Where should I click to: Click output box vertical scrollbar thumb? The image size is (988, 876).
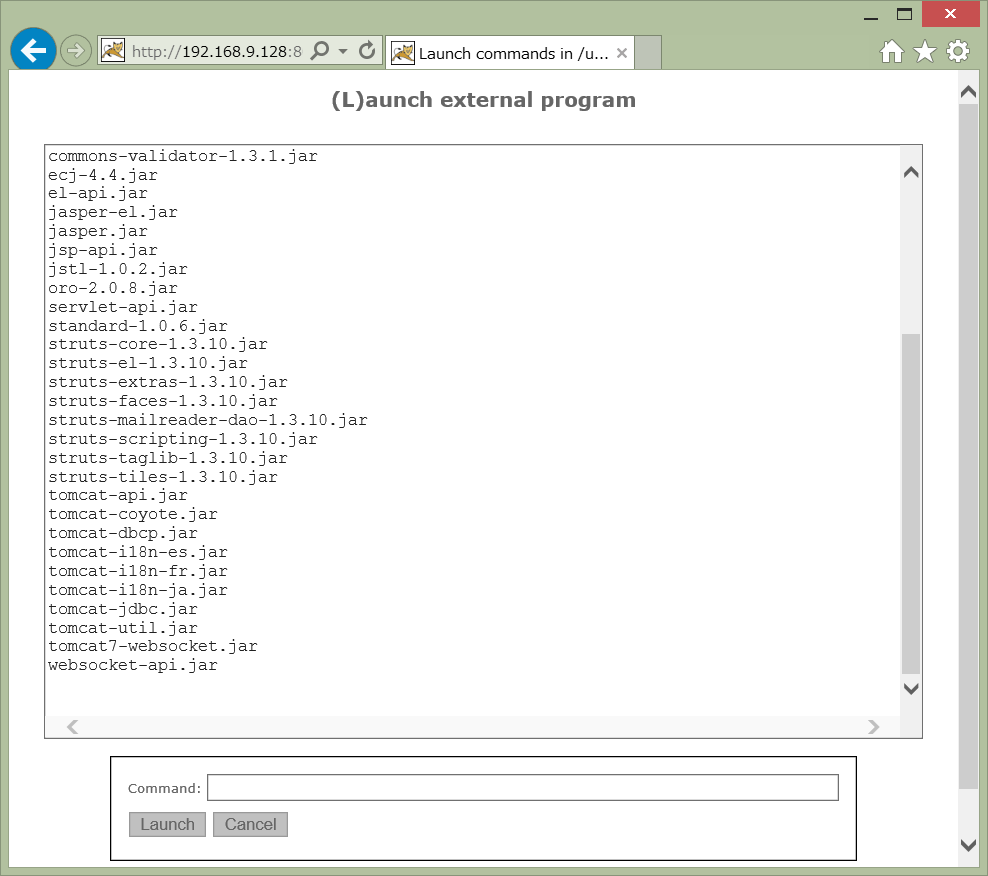(910, 504)
